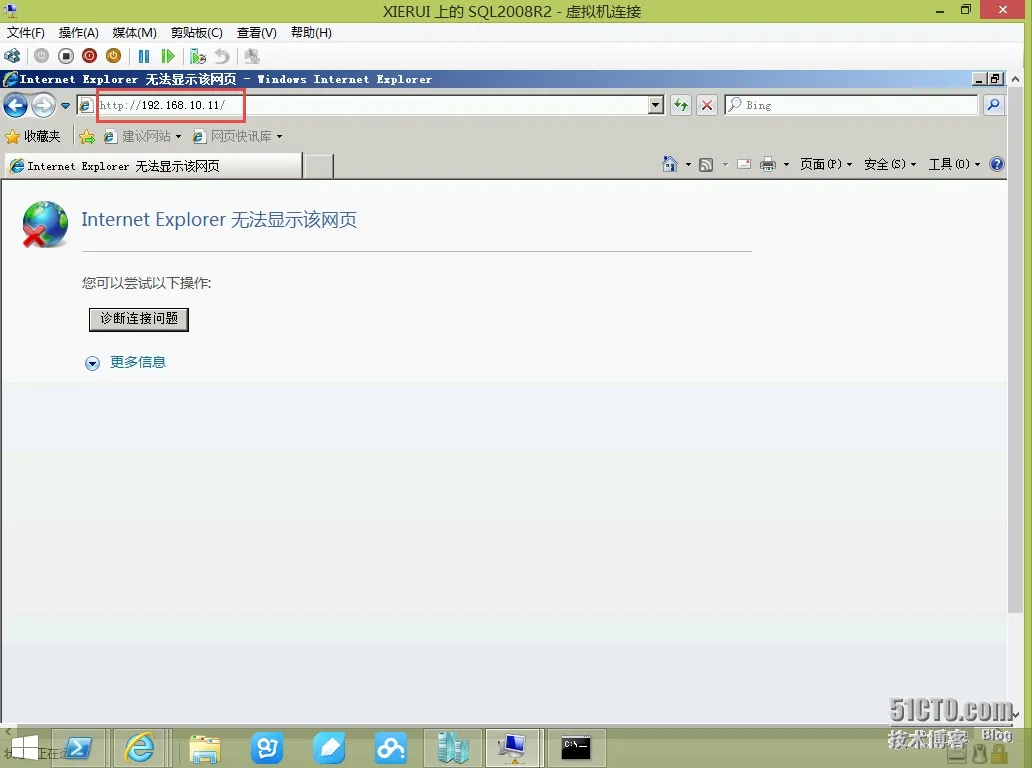The width and height of the screenshot is (1032, 768).
Task: Reset the VM with the green play icon
Action: pos(168,56)
